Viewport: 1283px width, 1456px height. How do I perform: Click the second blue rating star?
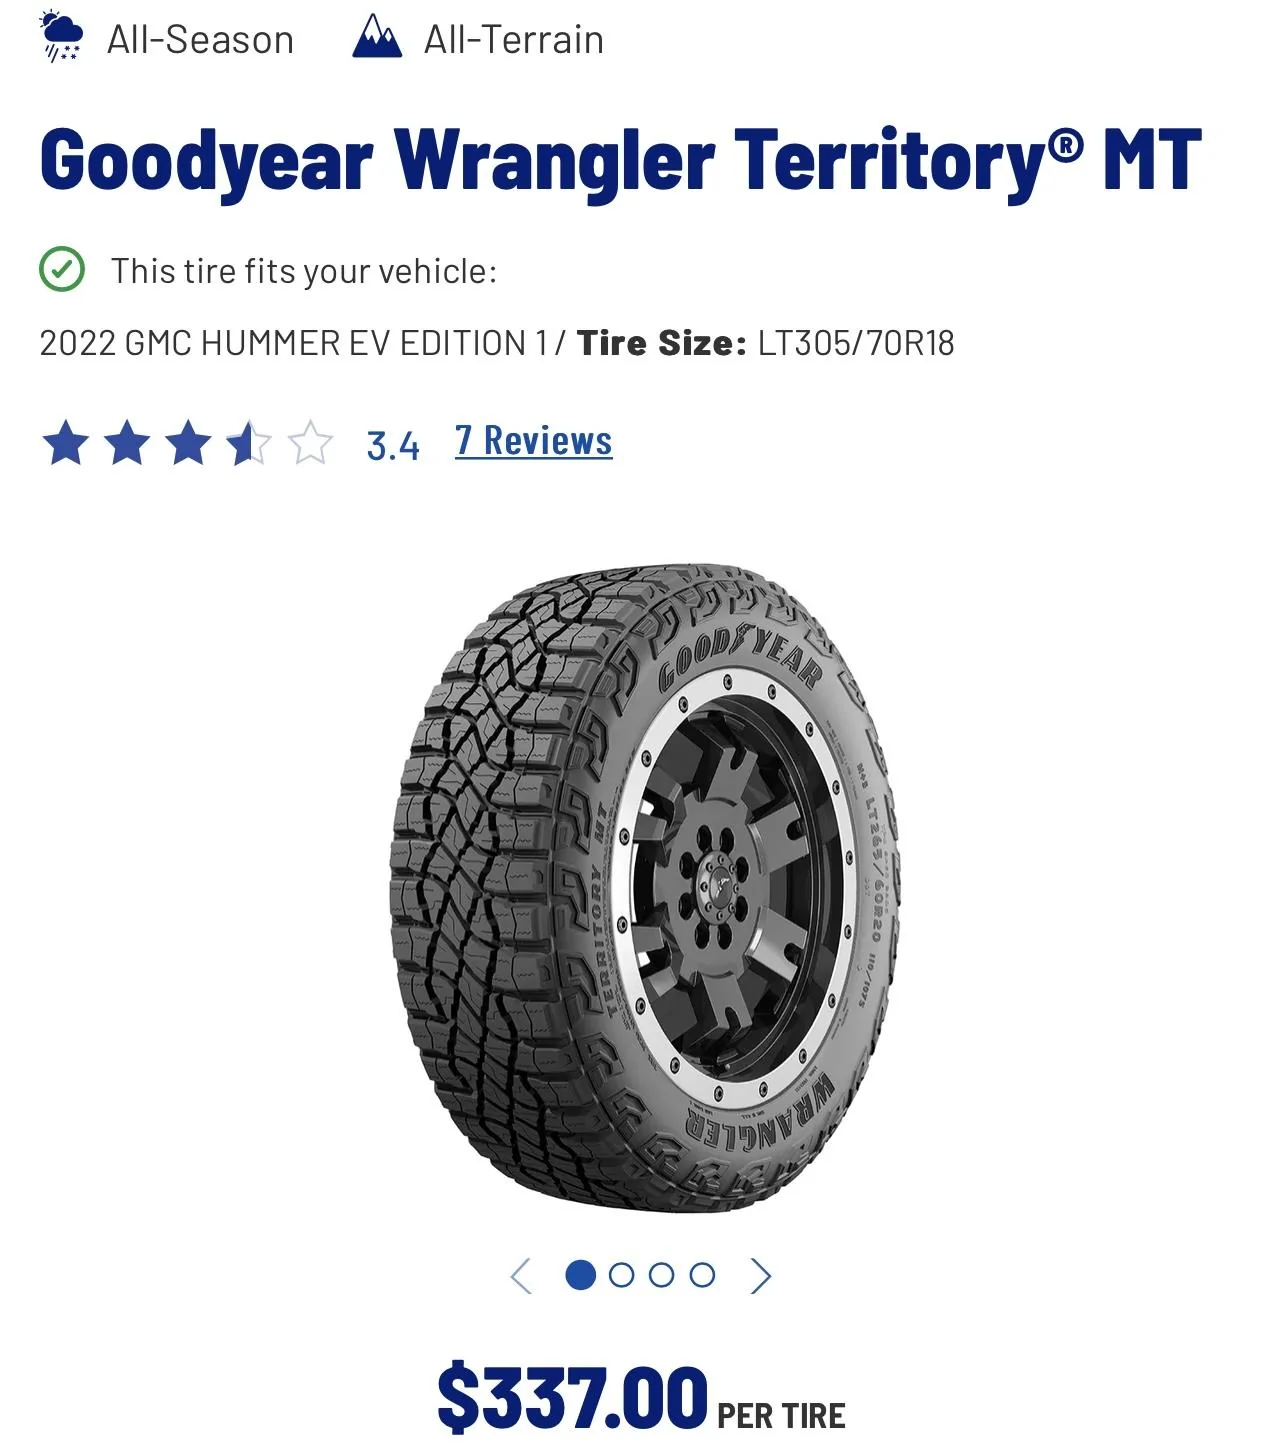(127, 443)
